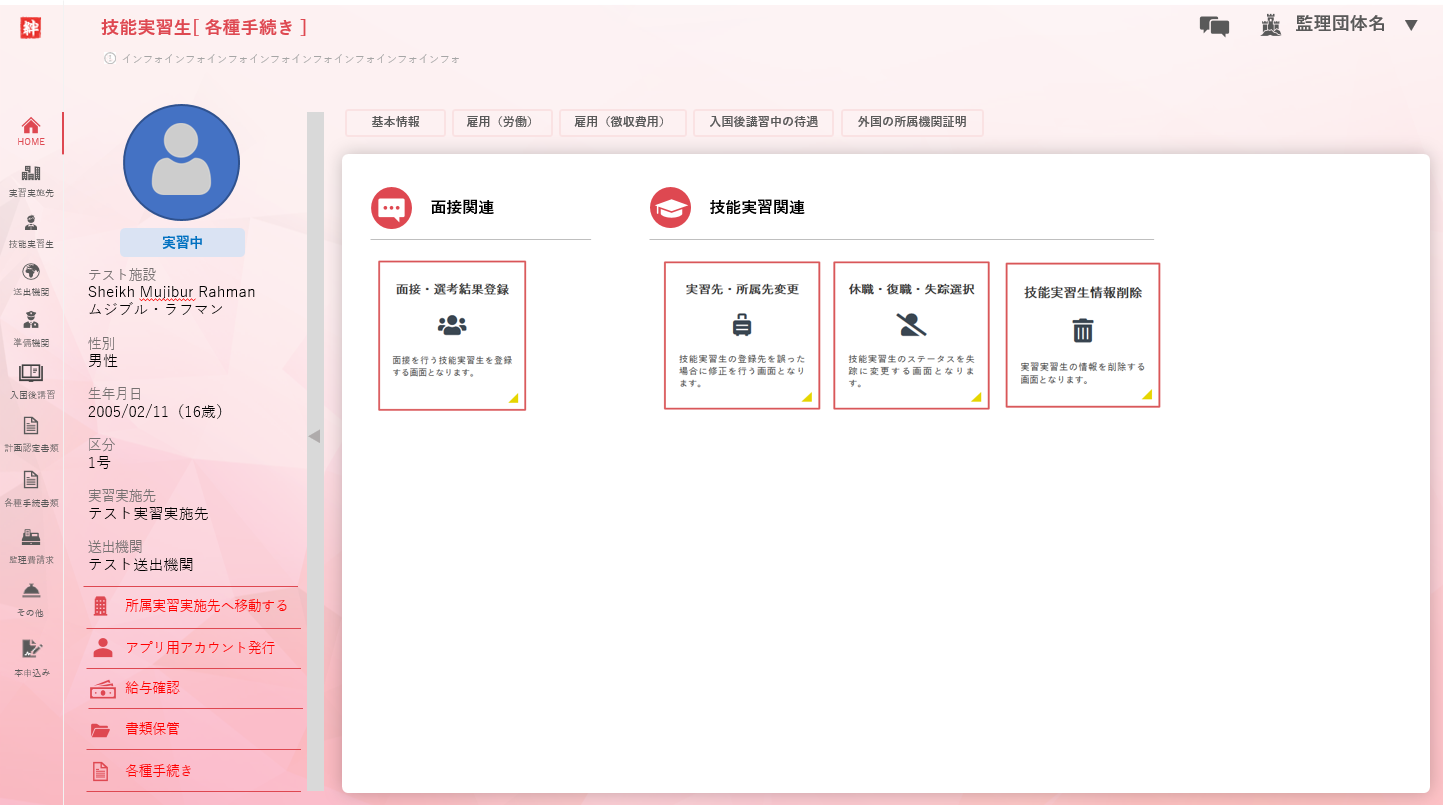
Task: Open the chat messages icon in header
Action: click(1214, 26)
